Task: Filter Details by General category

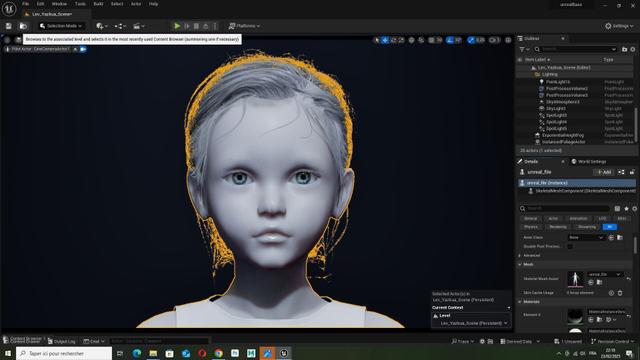Action: [531, 218]
